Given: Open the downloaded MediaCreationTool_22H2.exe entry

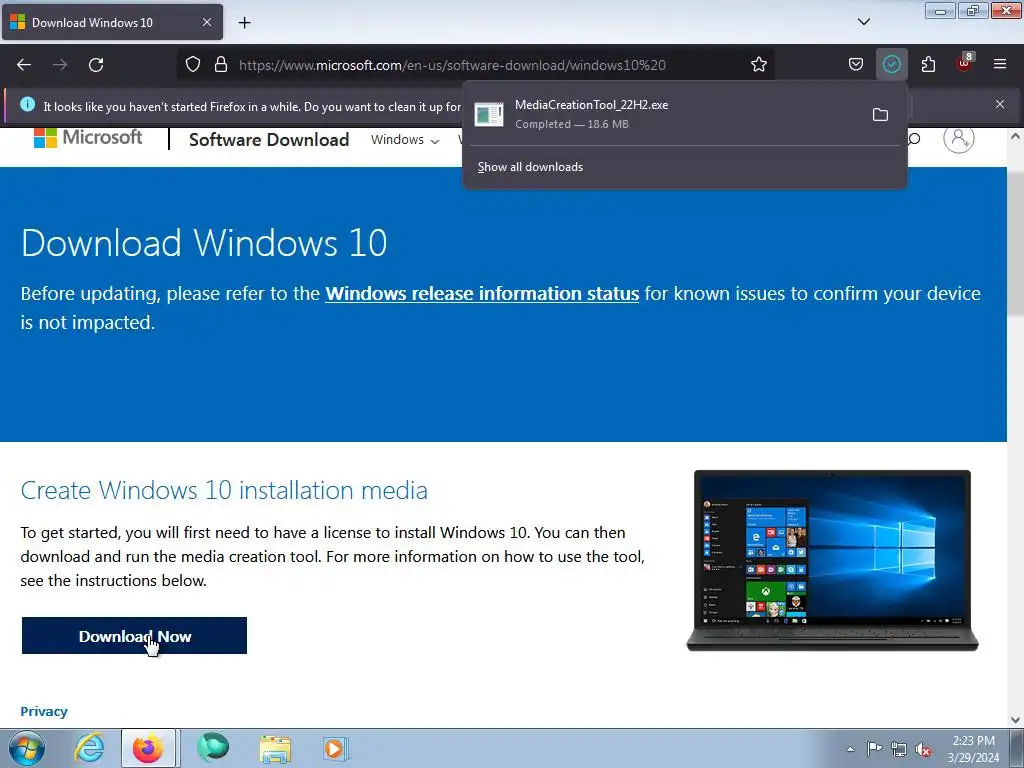Looking at the screenshot, I should (667, 114).
